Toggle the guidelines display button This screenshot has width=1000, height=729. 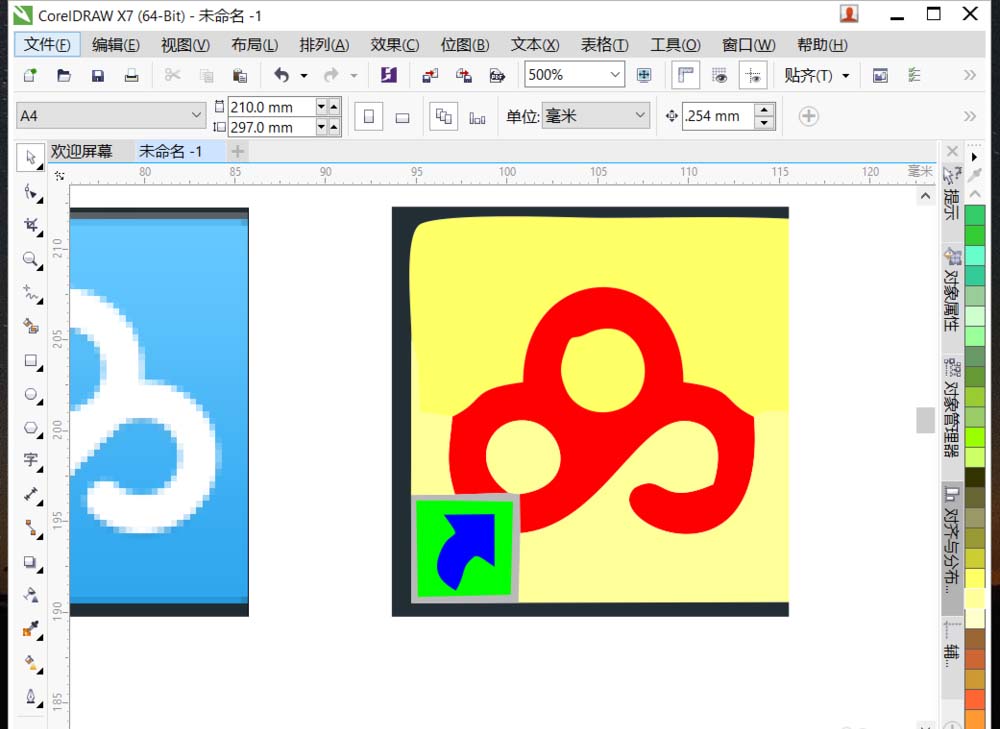click(753, 75)
